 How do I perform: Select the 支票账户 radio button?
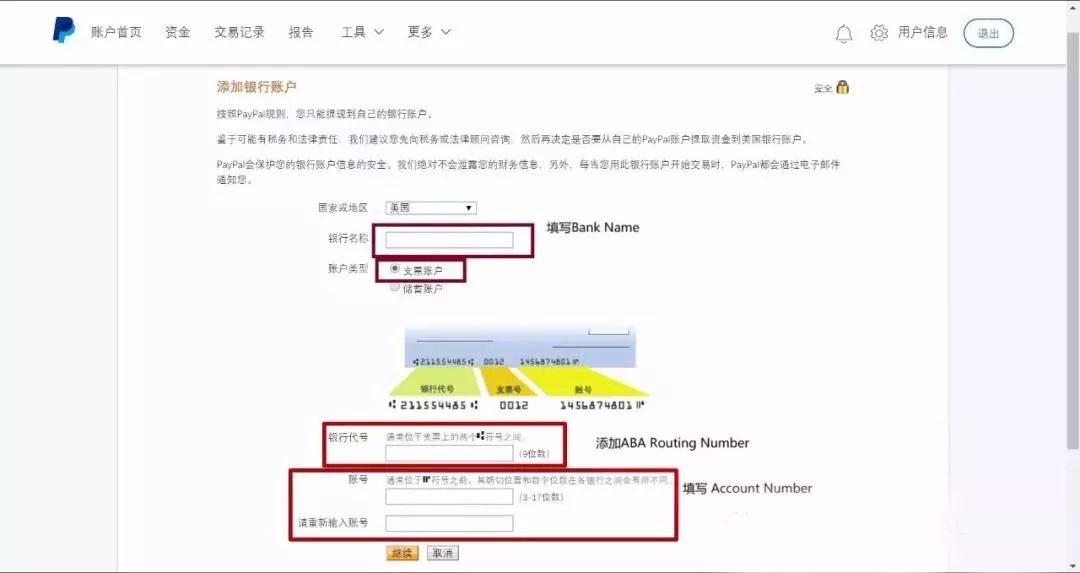point(395,269)
